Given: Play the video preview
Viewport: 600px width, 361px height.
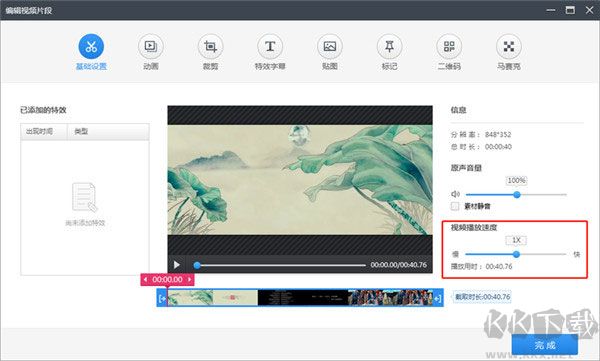Looking at the screenshot, I should tap(177, 265).
